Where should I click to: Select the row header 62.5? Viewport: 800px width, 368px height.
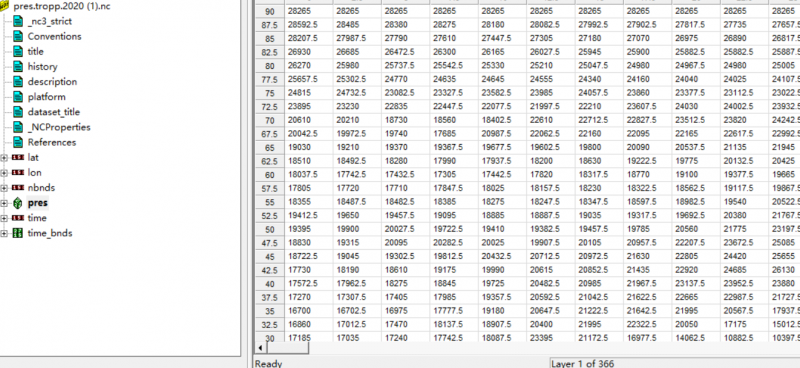coord(269,161)
